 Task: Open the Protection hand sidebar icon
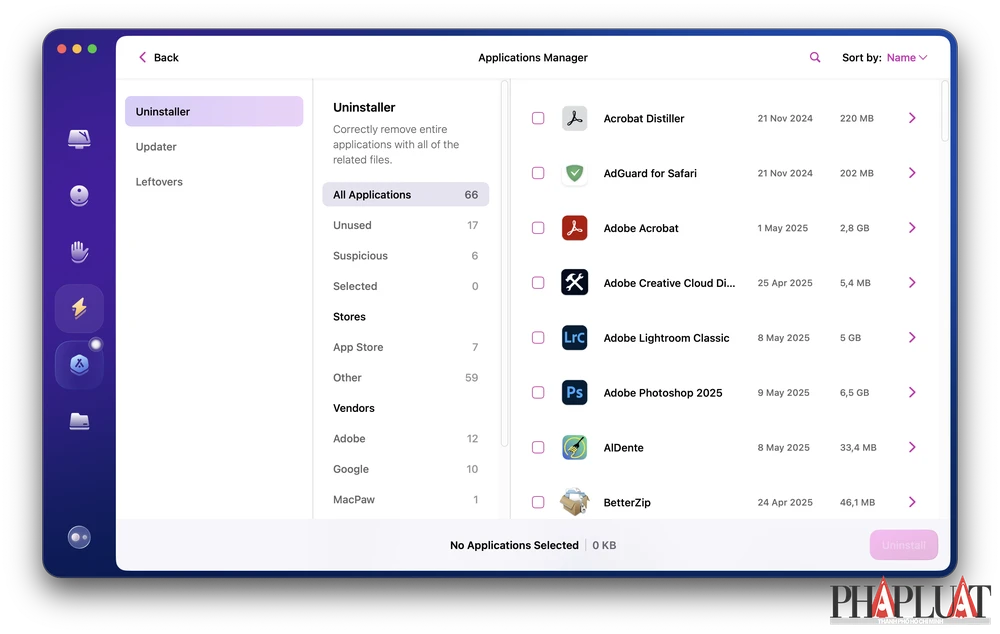click(x=79, y=252)
